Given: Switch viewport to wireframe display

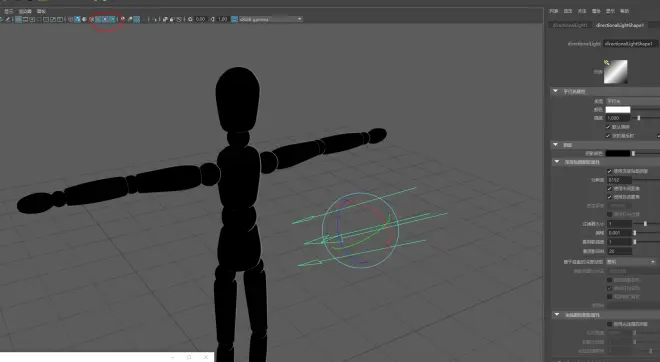Looking at the screenshot, I should coord(71,19).
